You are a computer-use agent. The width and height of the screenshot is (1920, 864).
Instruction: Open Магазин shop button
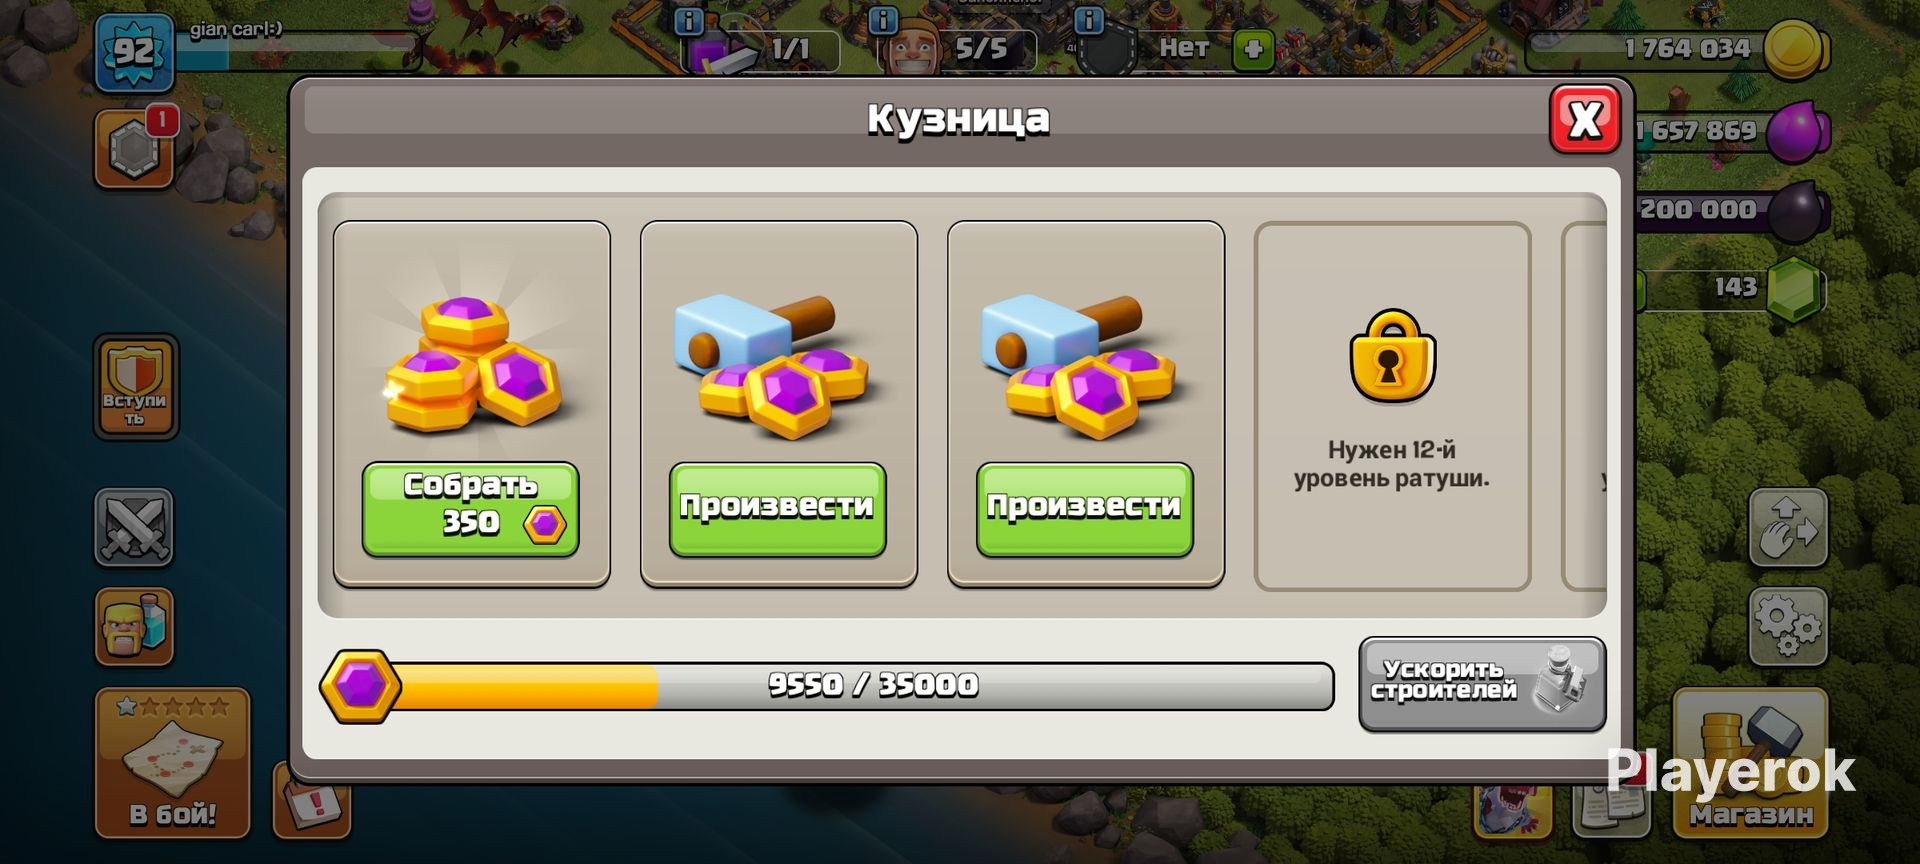(1750, 762)
